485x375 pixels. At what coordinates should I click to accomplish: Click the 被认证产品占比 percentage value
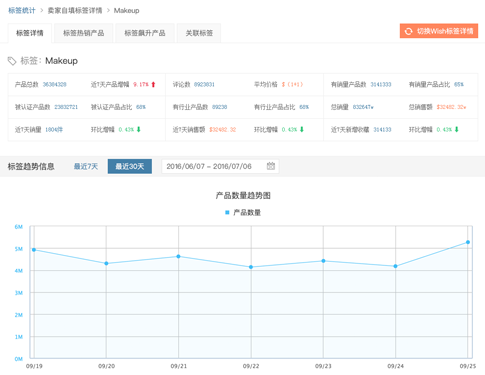click(141, 107)
